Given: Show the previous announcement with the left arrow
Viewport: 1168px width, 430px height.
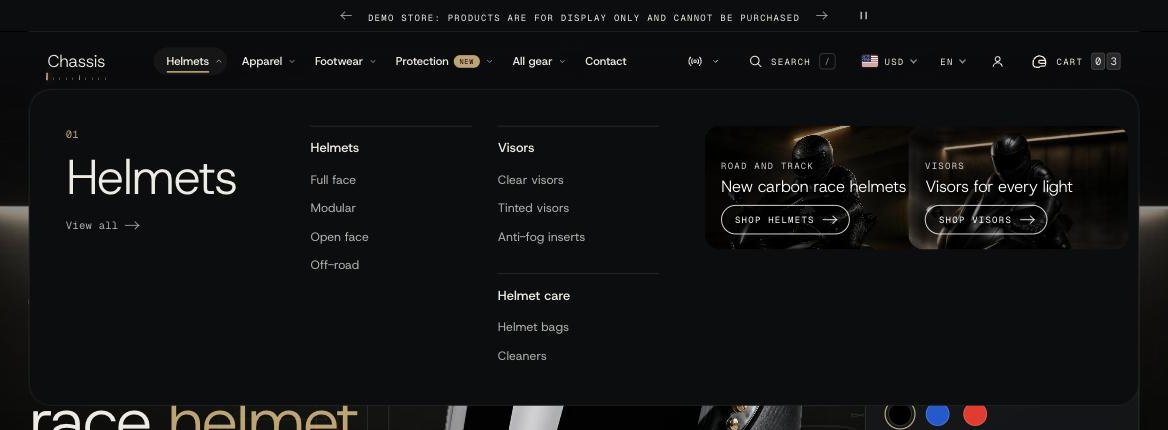Looking at the screenshot, I should 346,16.
